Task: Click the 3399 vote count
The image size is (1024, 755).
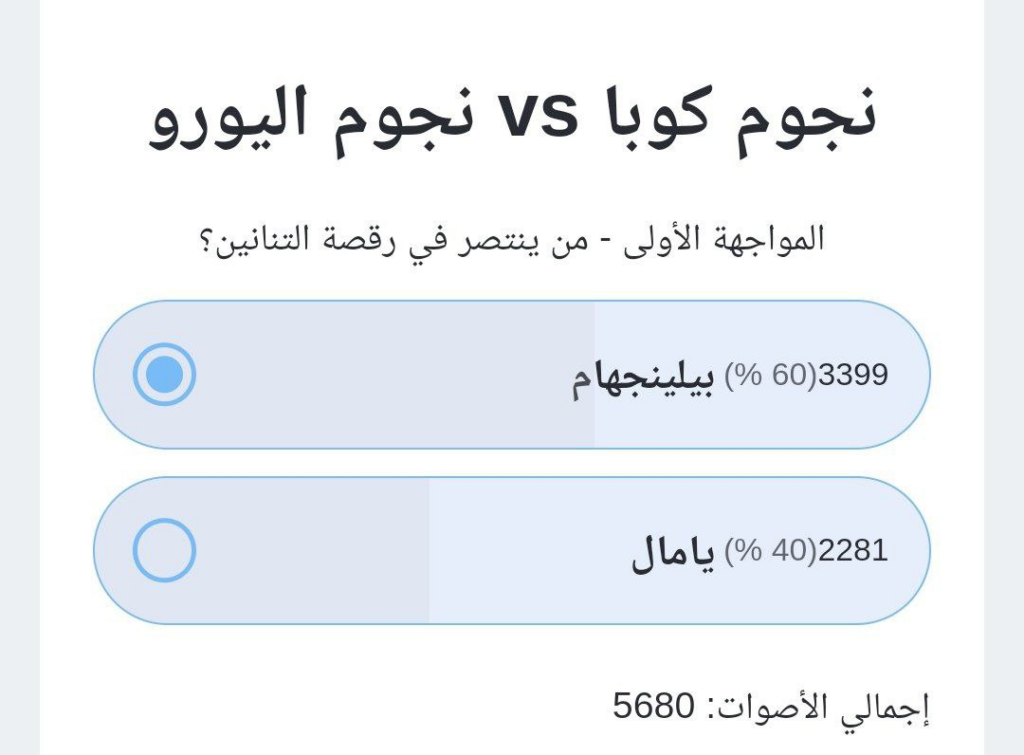Action: click(853, 375)
